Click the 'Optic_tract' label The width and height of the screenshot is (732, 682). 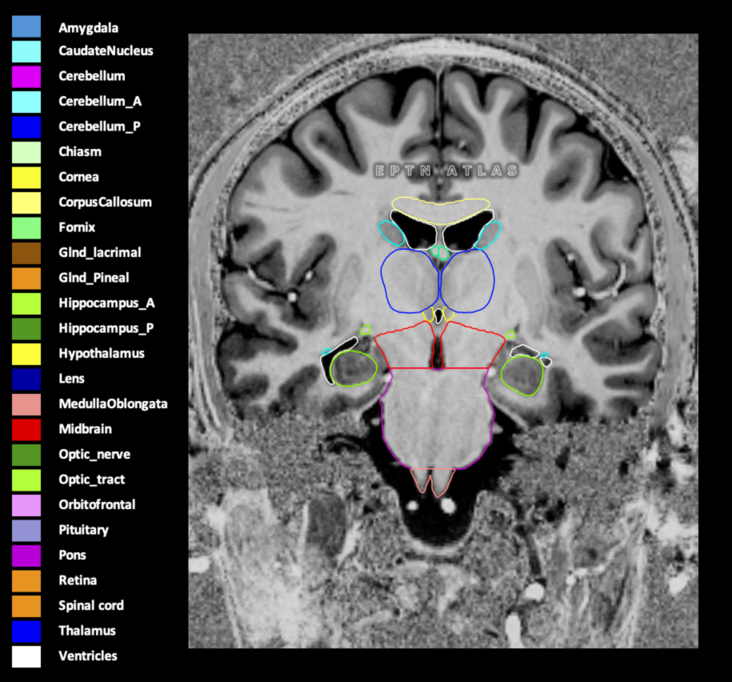coord(92,480)
